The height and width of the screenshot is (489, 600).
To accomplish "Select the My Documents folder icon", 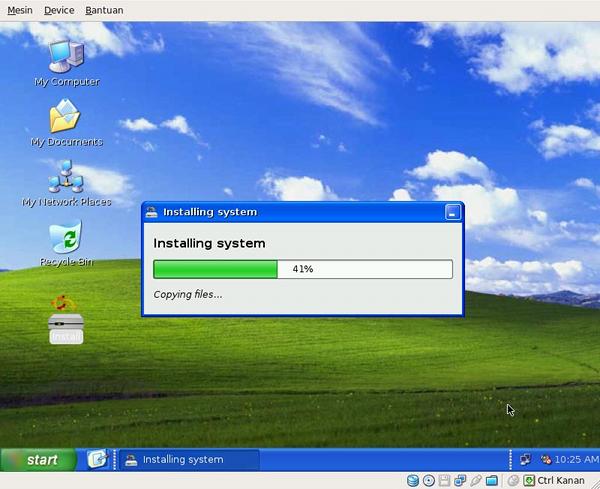I will 66,123.
